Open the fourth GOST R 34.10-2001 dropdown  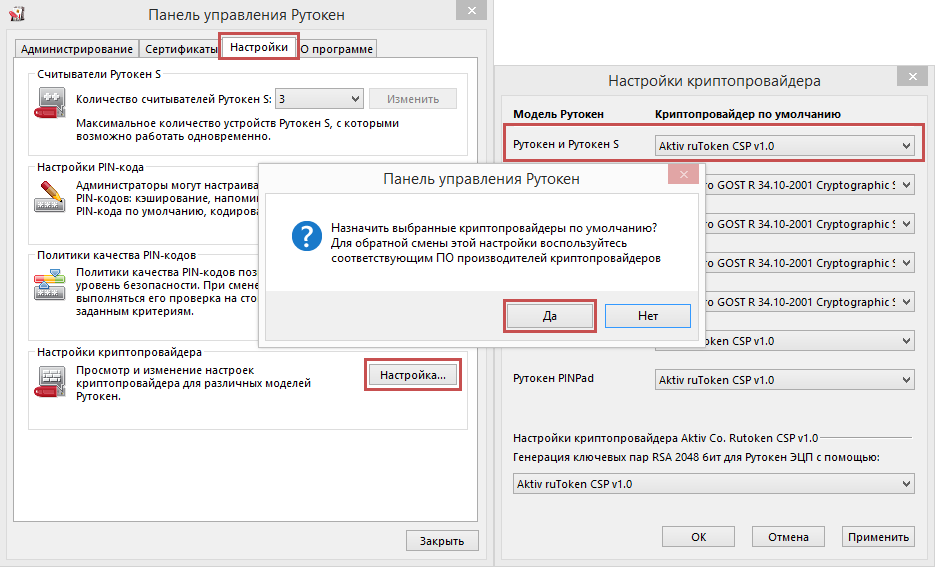click(809, 302)
